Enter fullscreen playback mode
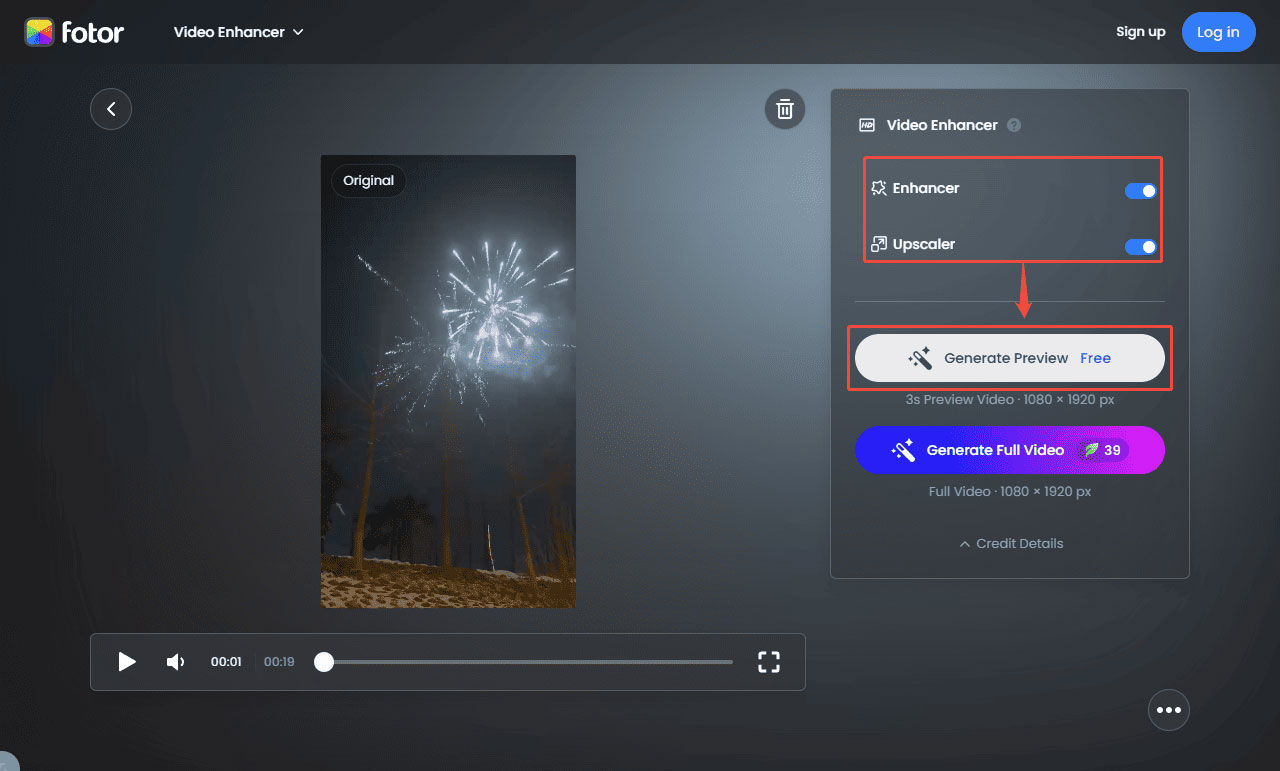The height and width of the screenshot is (771, 1280). point(768,661)
